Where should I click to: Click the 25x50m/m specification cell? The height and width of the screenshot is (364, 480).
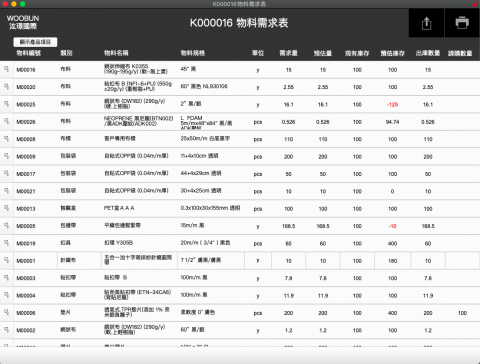pos(205,138)
